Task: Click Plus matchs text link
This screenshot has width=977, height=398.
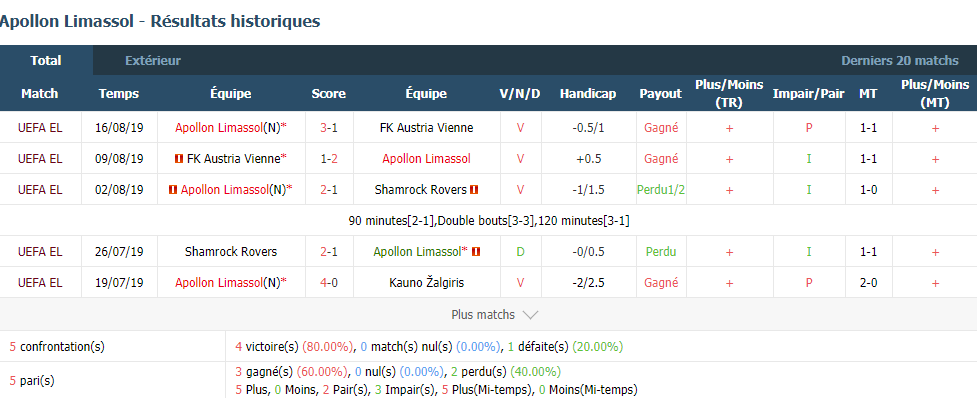Action: pyautogui.click(x=483, y=315)
